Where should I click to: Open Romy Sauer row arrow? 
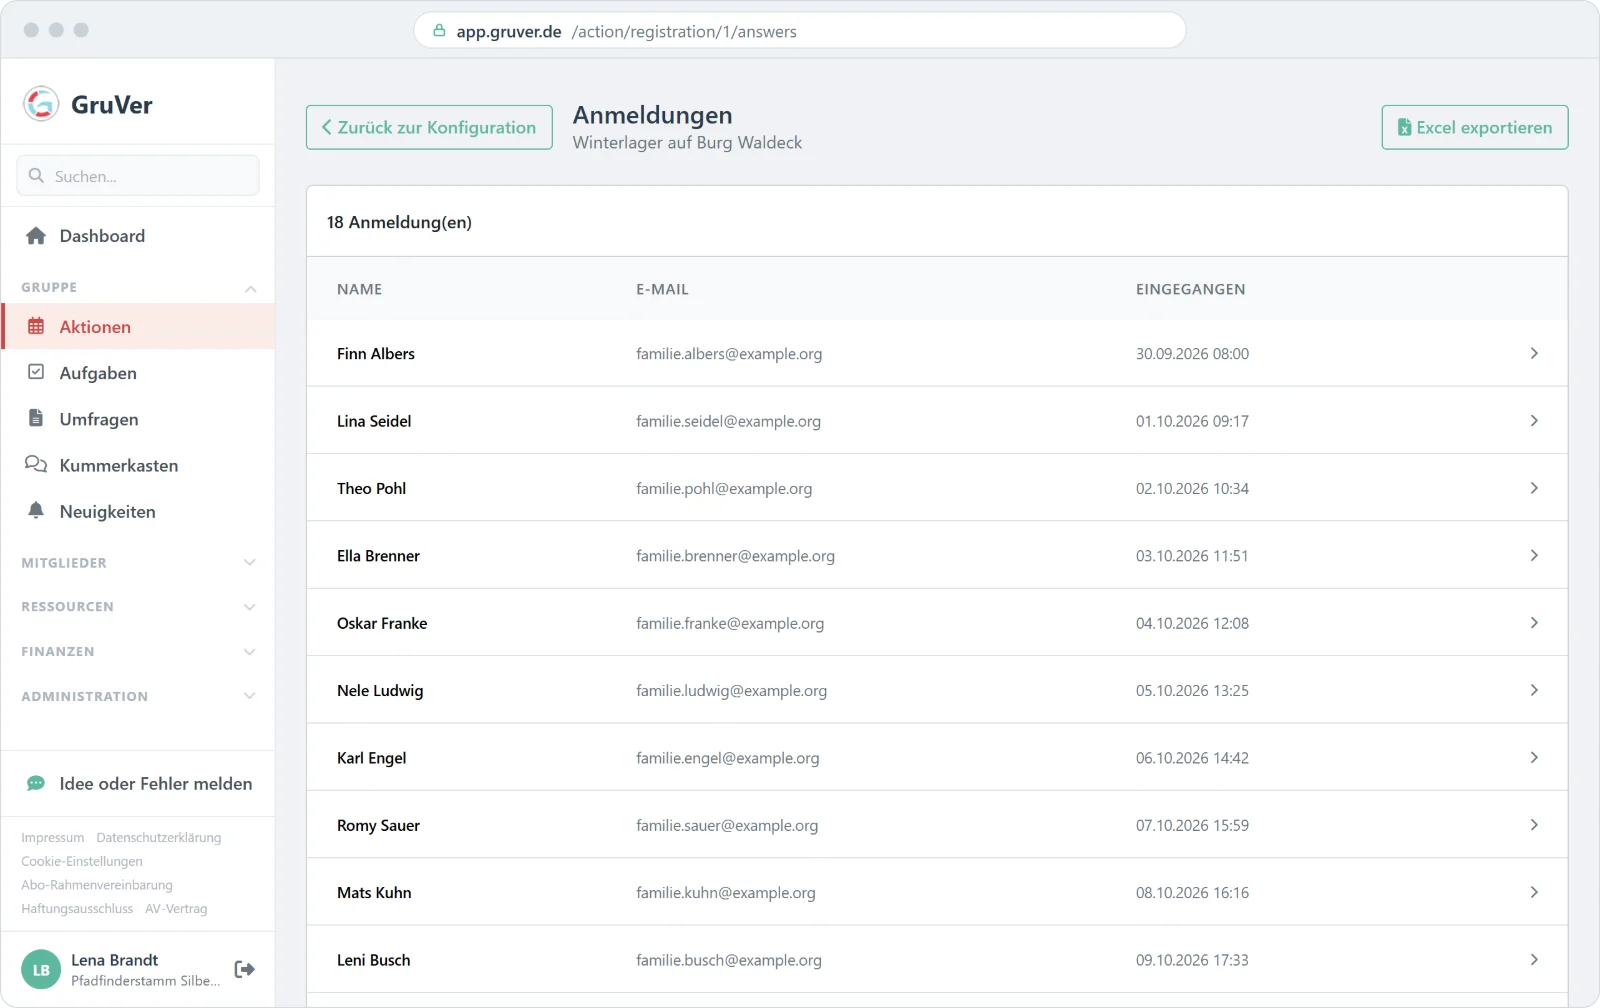1534,825
